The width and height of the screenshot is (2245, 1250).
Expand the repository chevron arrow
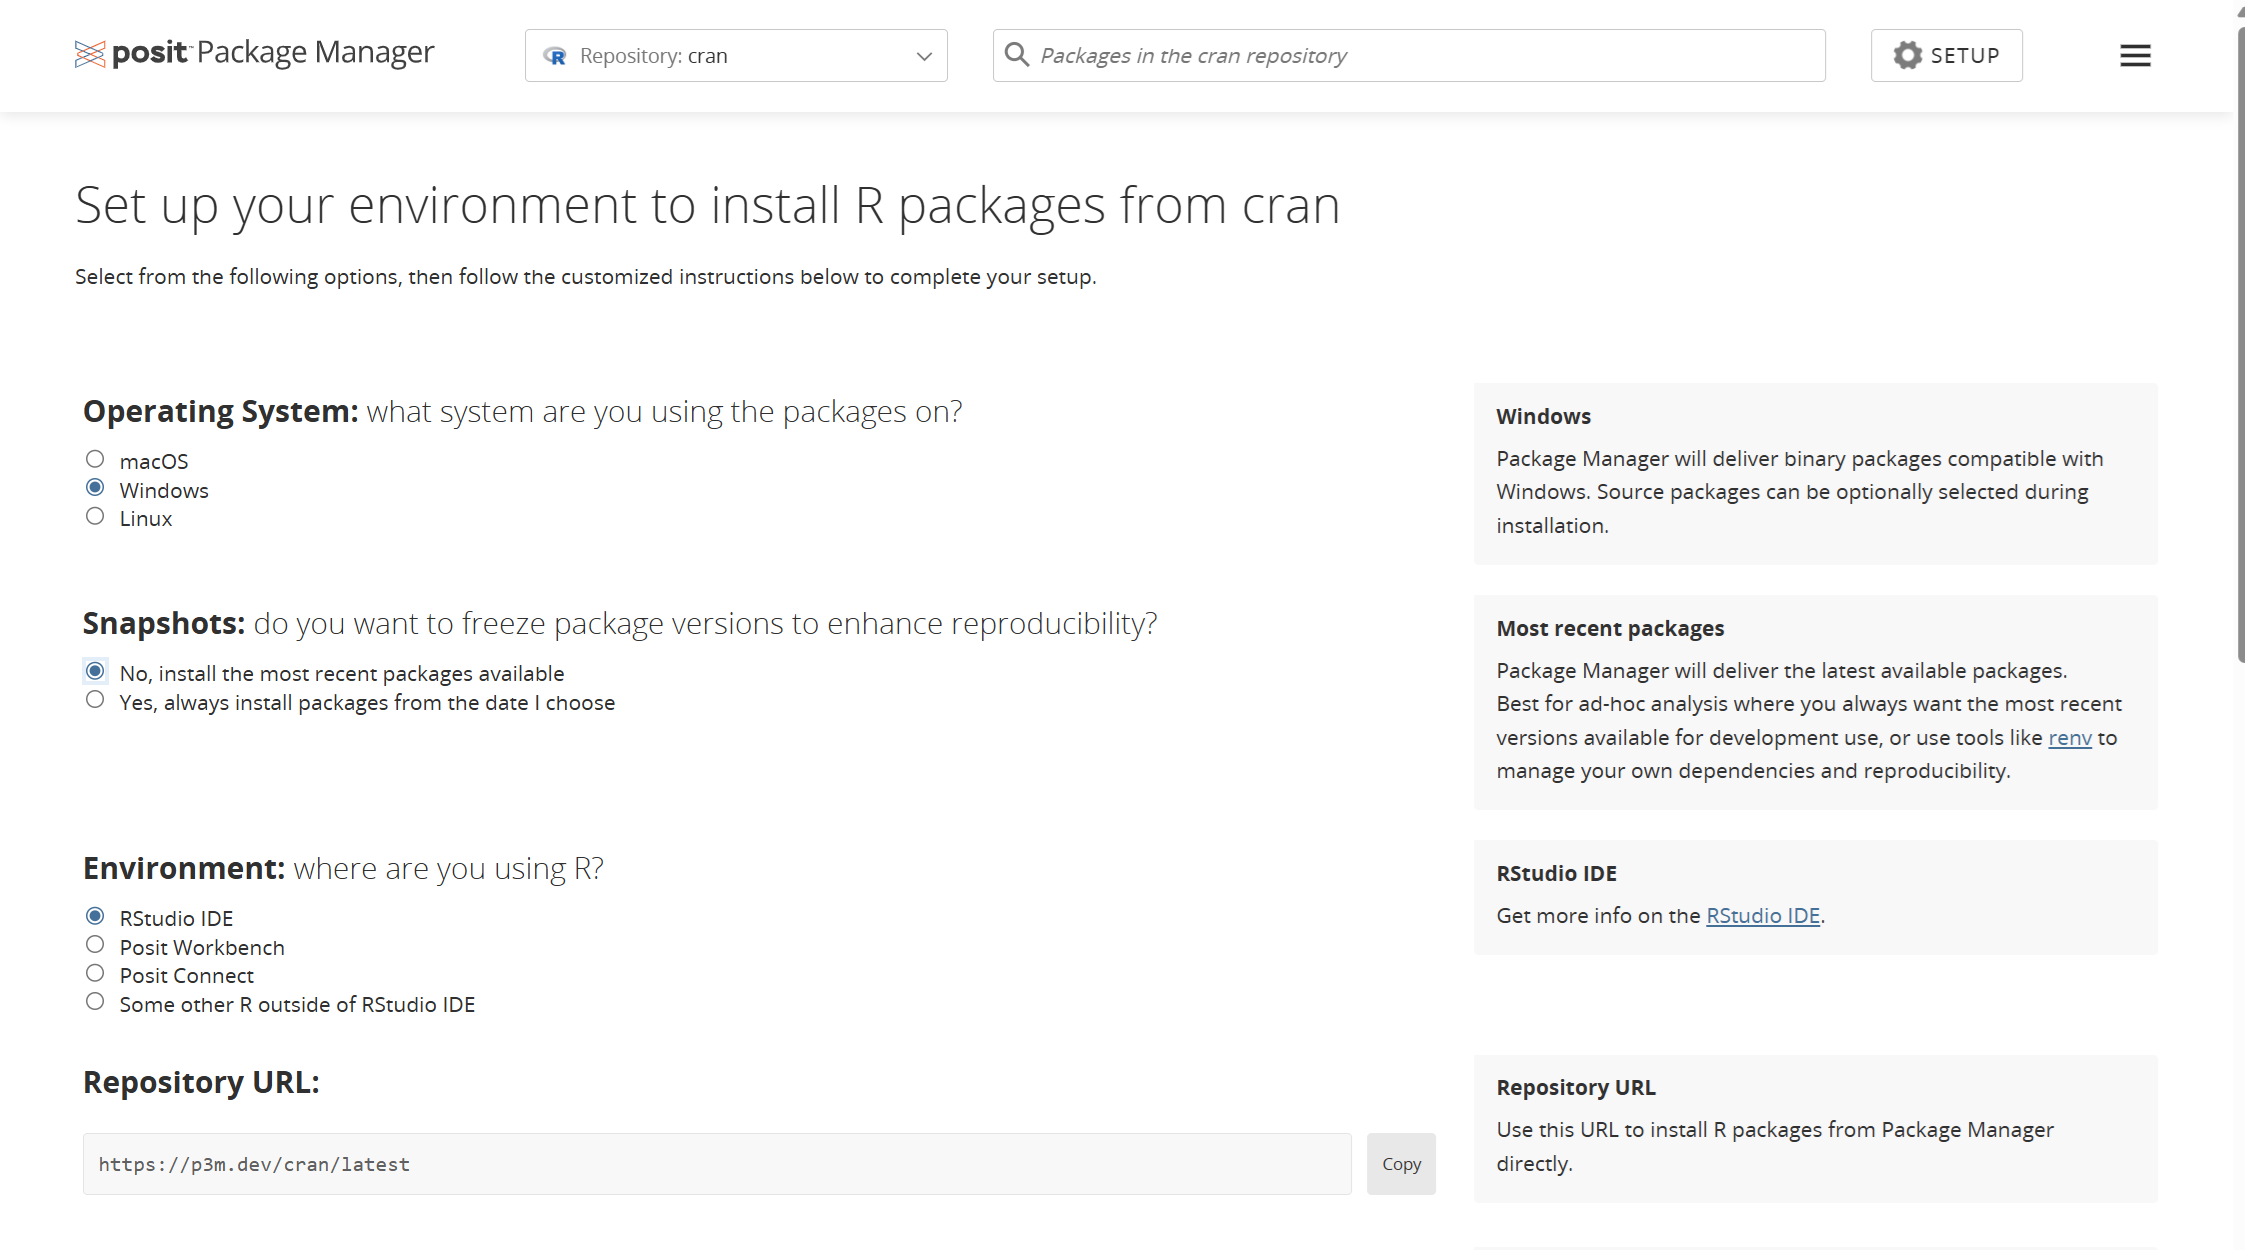tap(924, 57)
